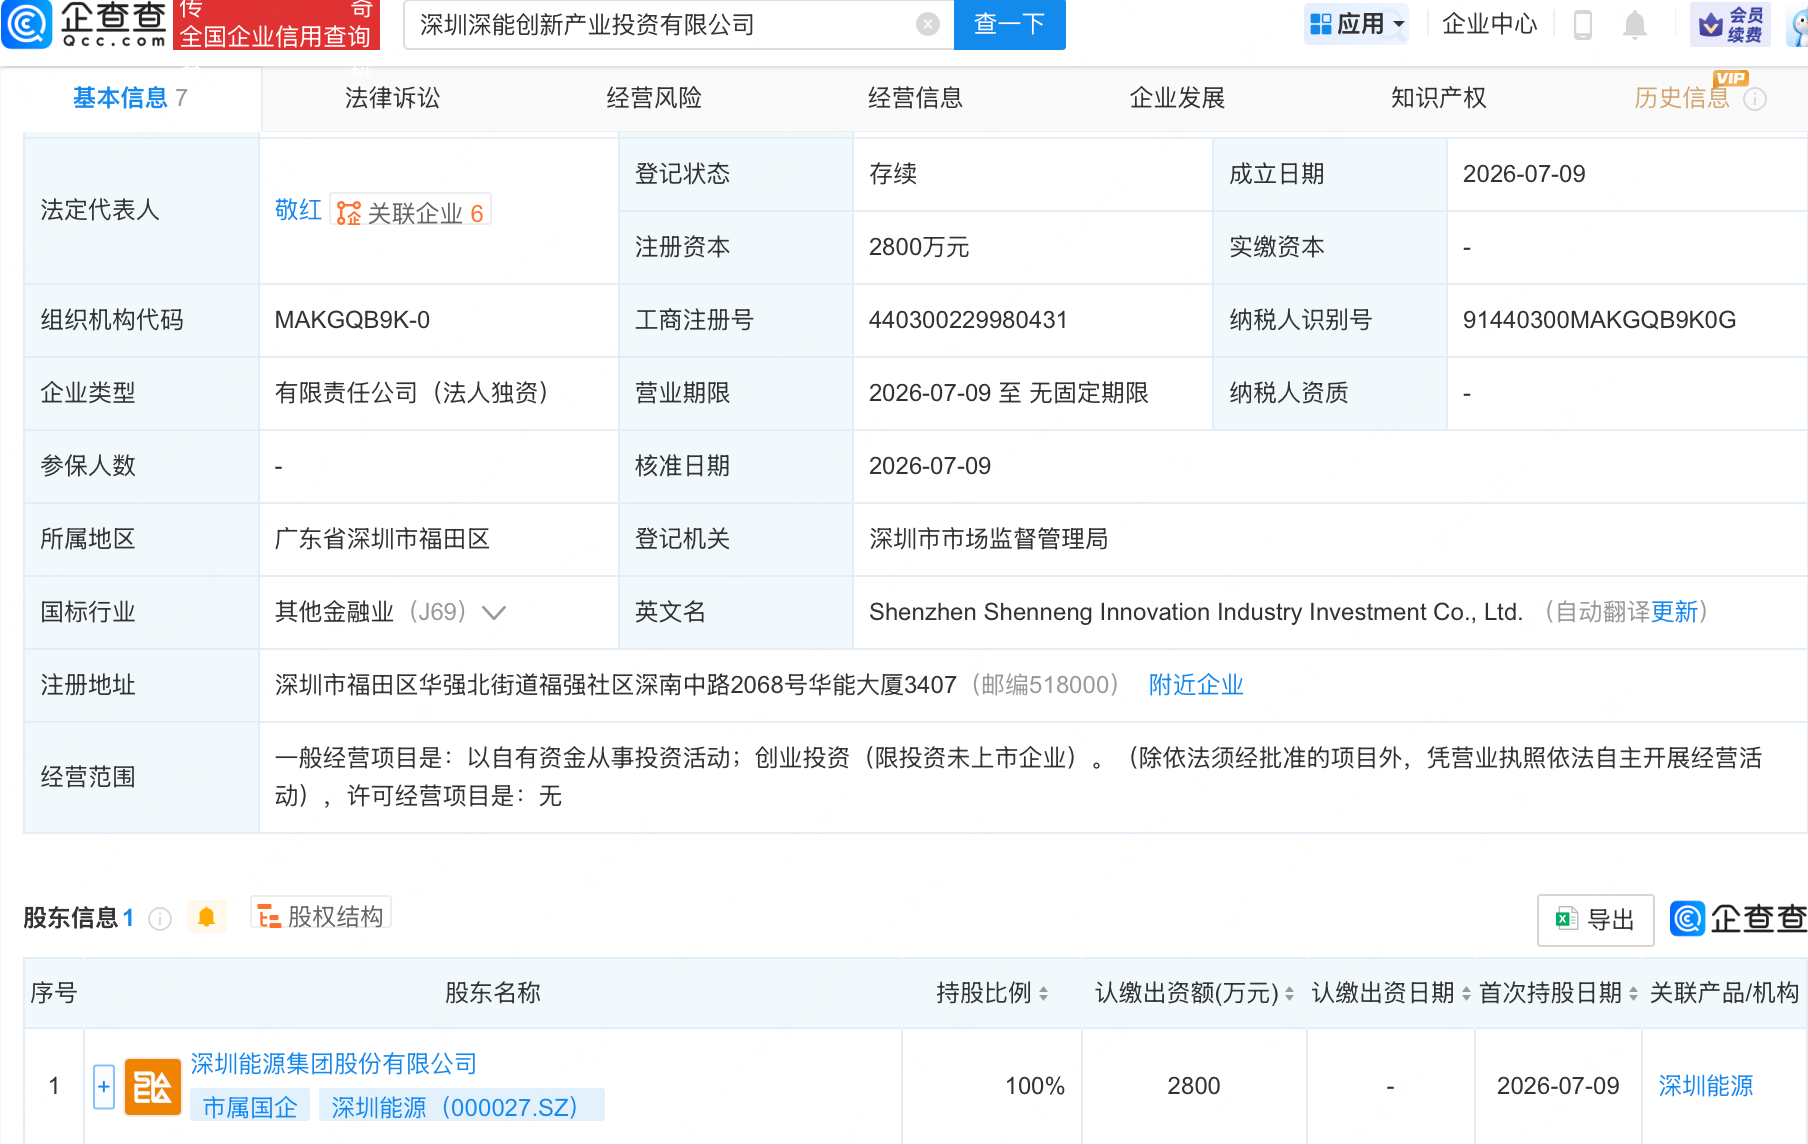Go to the 企业发展 tab
This screenshot has height=1144, width=1808.
(1177, 98)
